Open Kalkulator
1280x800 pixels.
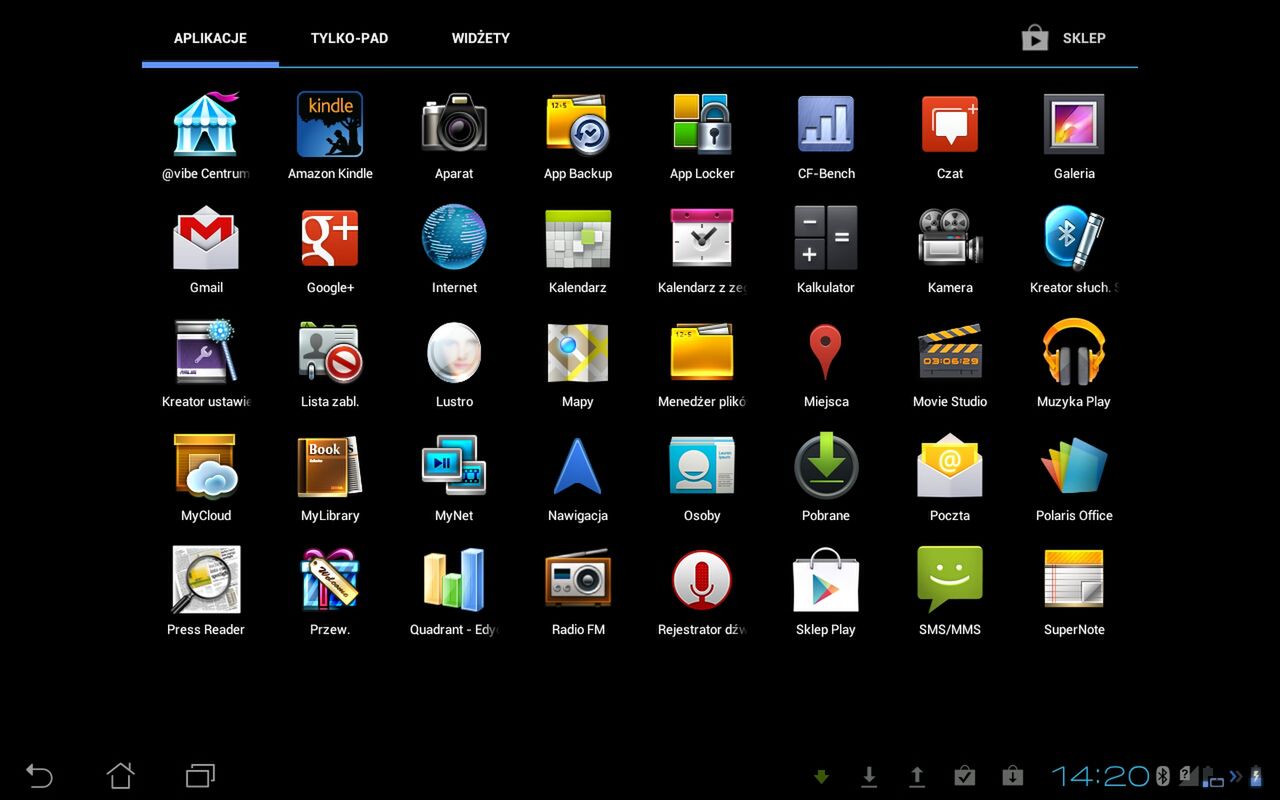826,238
